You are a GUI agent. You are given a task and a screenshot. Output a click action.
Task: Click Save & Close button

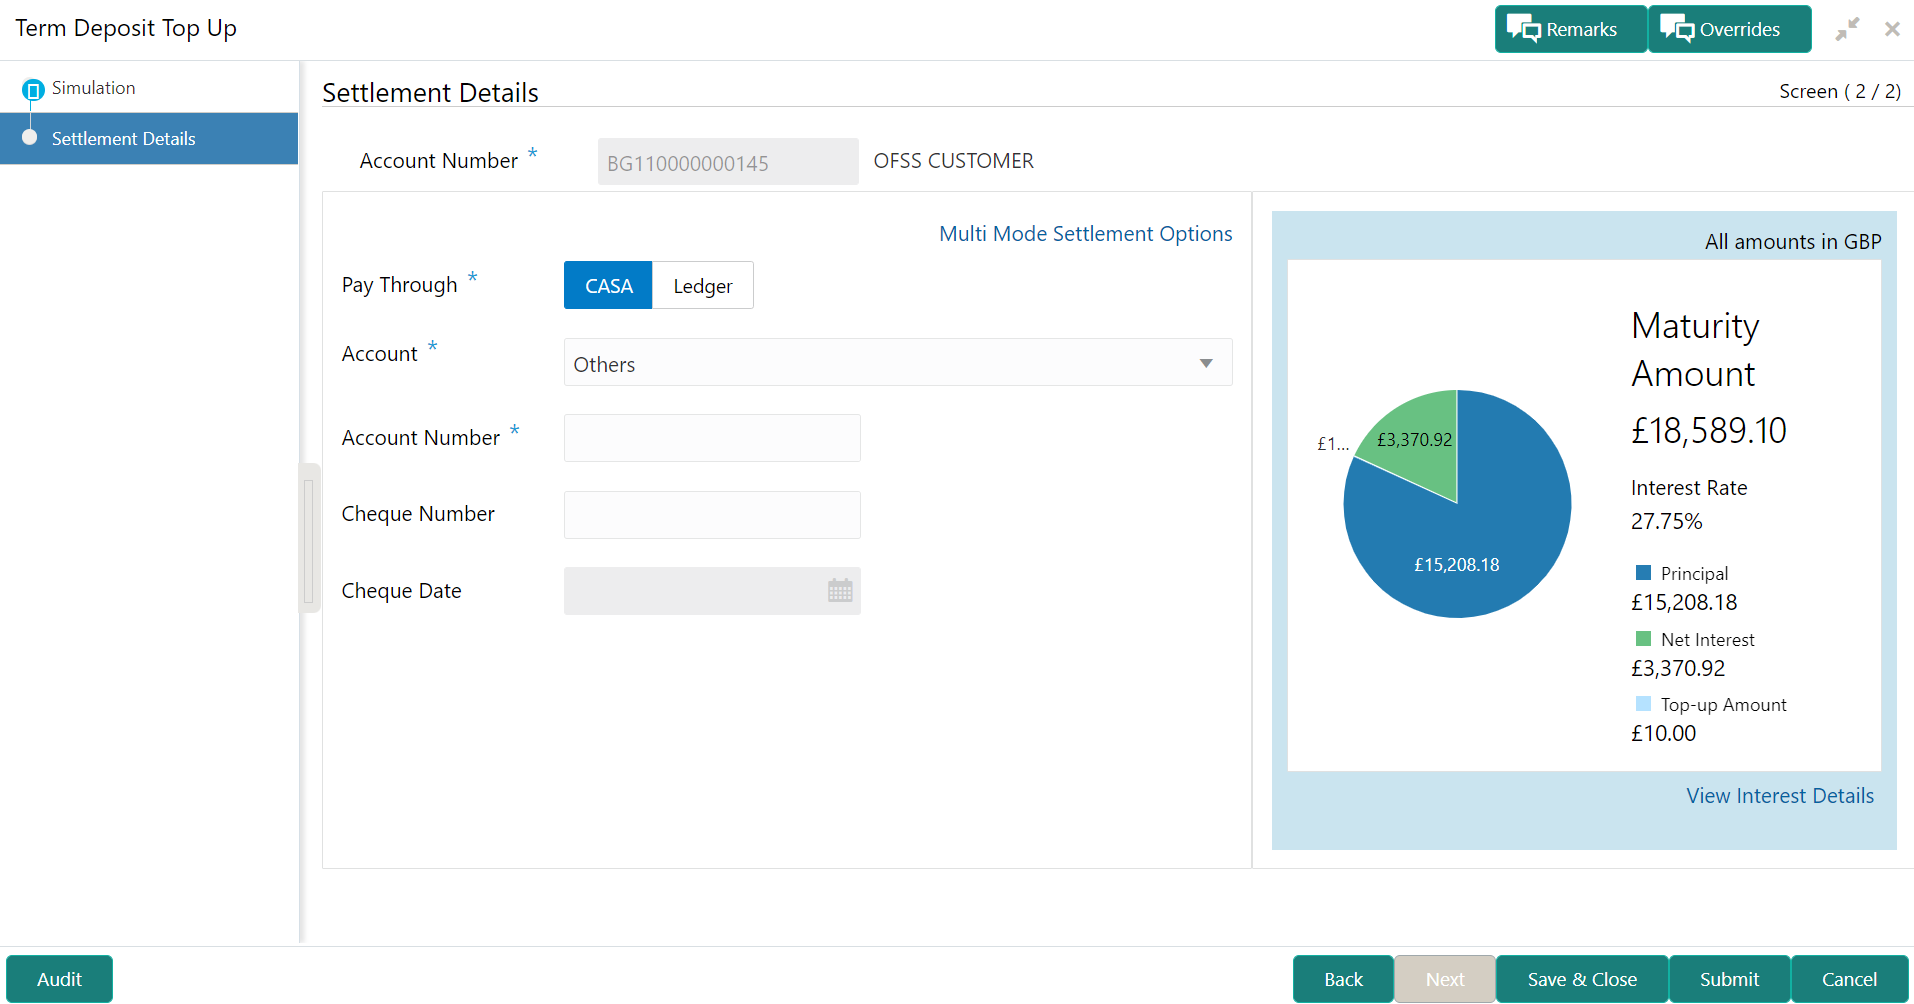coord(1582,979)
